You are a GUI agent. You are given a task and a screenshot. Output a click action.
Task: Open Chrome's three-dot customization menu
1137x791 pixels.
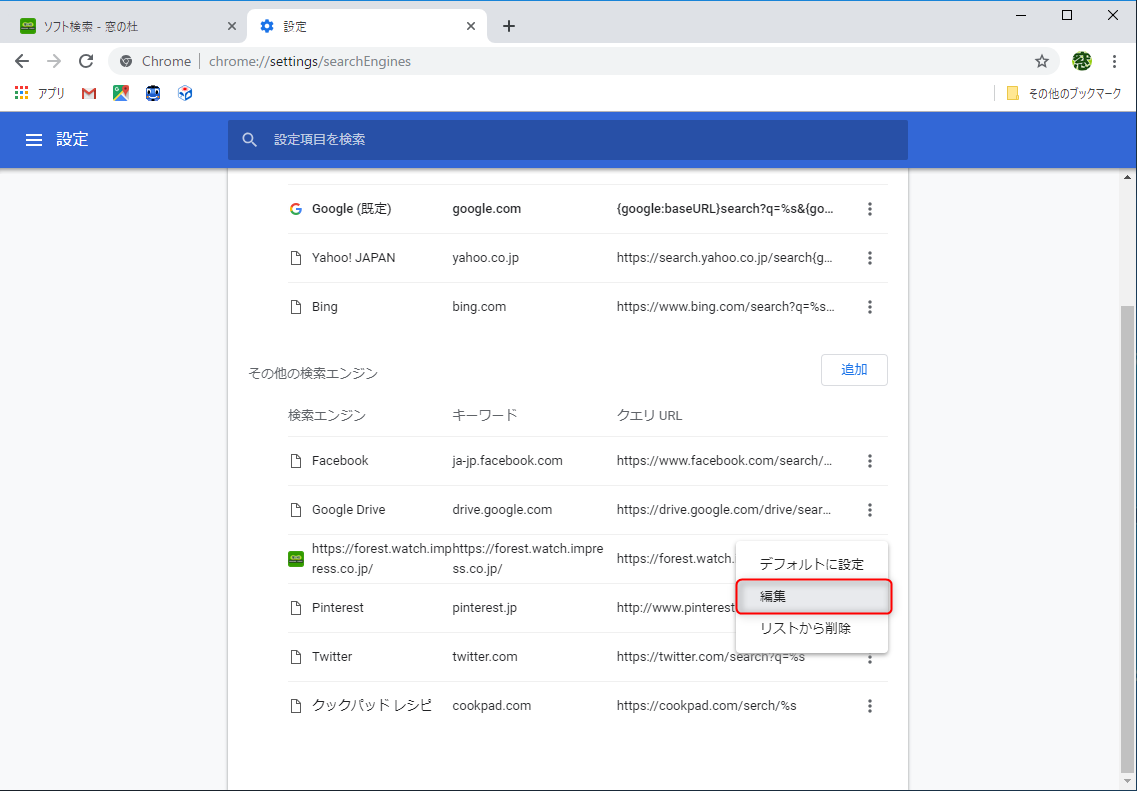(1115, 61)
